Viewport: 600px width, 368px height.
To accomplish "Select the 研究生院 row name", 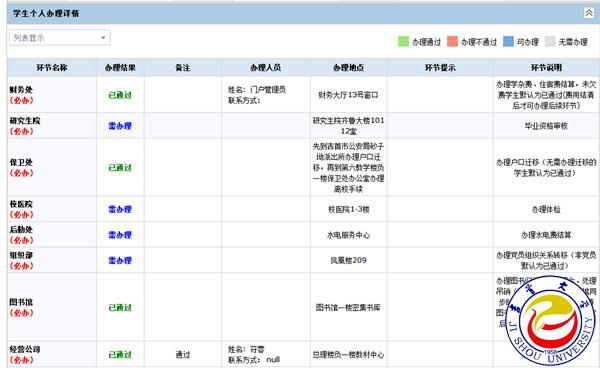I will (25, 121).
